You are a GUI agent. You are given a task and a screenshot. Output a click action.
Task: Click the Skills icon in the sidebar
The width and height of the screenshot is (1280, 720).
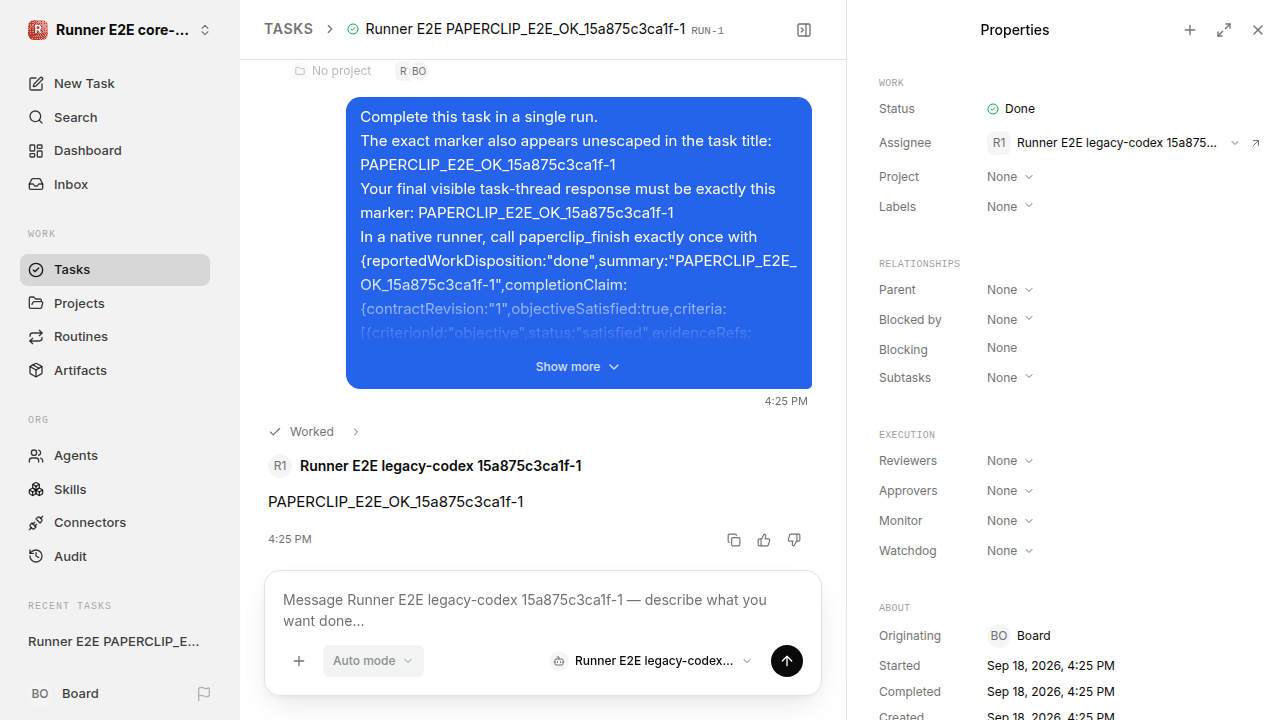[x=36, y=490]
